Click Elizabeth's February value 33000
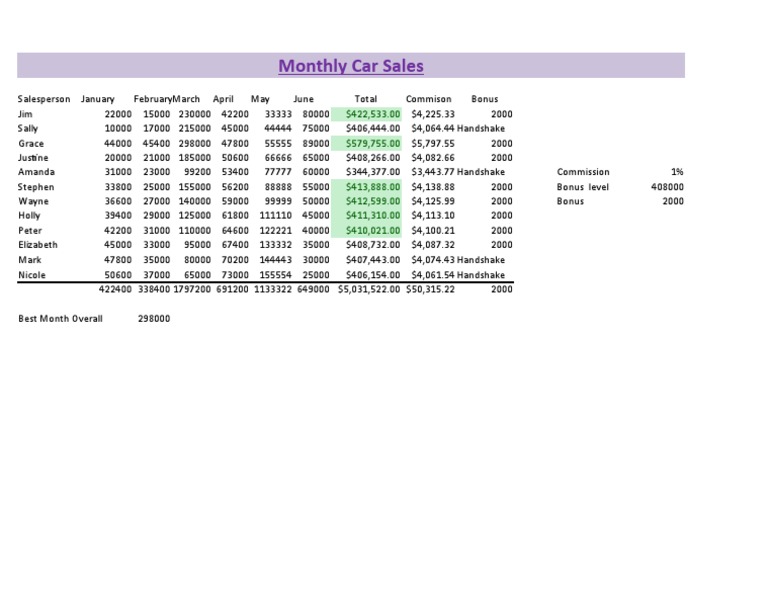The height and width of the screenshot is (594, 768). click(157, 245)
